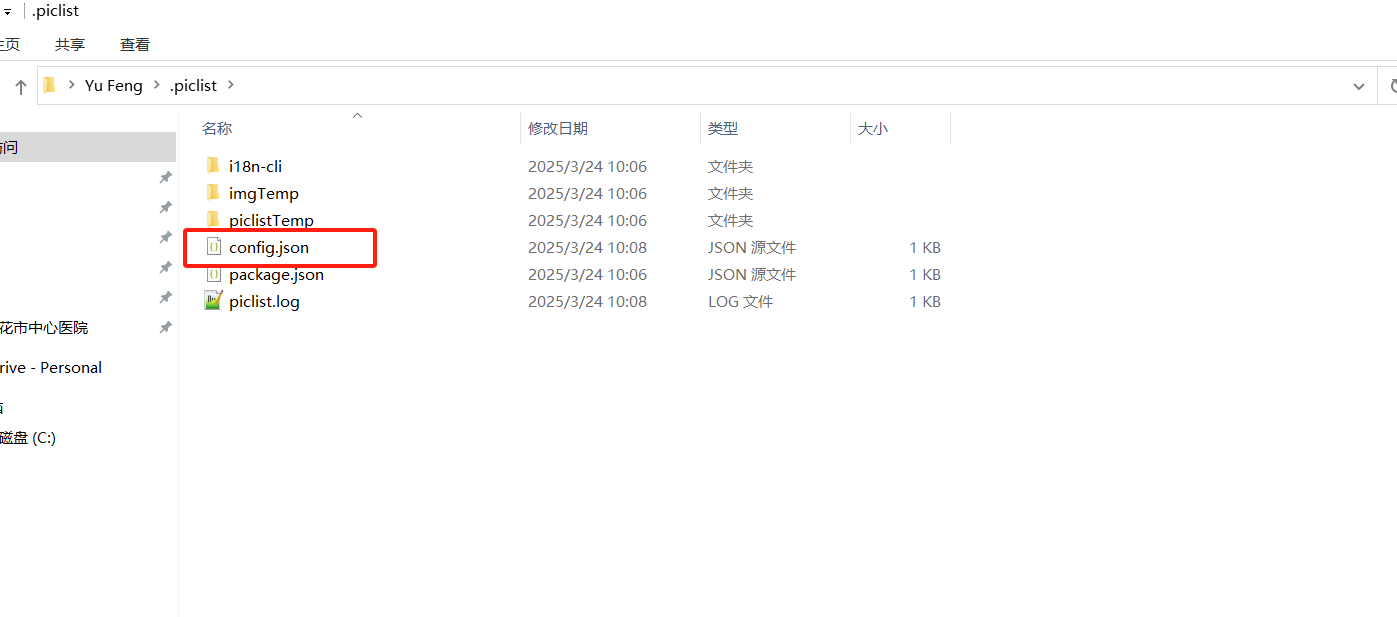Click the pin icon beside 花市中心医院
1397x617 pixels.
(x=165, y=327)
